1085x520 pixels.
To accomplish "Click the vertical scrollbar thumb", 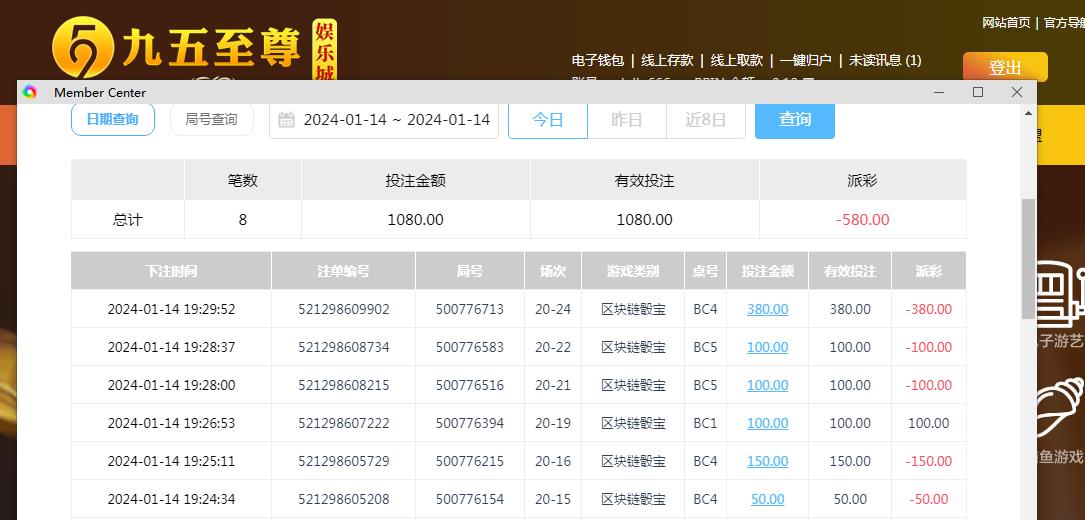I will (x=1027, y=258).
